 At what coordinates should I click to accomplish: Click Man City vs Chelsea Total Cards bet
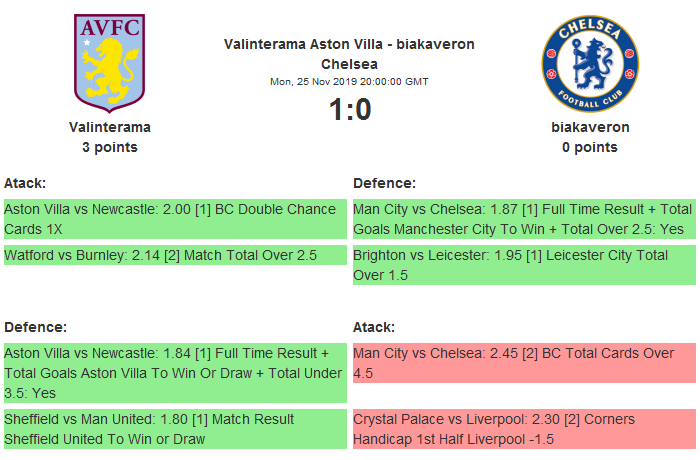pyautogui.click(x=523, y=363)
